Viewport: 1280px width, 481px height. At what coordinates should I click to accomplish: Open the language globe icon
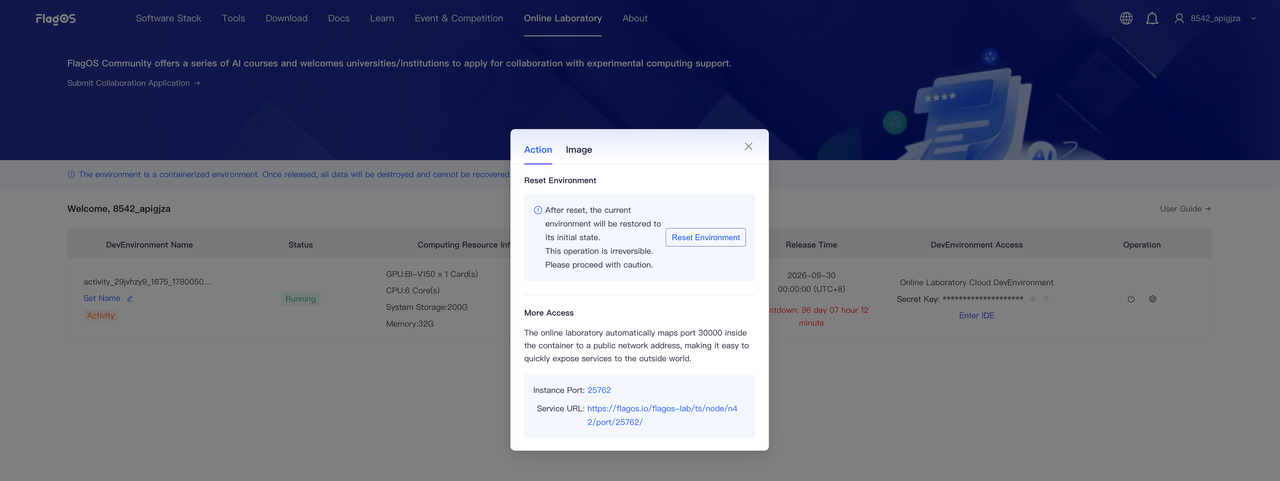click(1126, 18)
